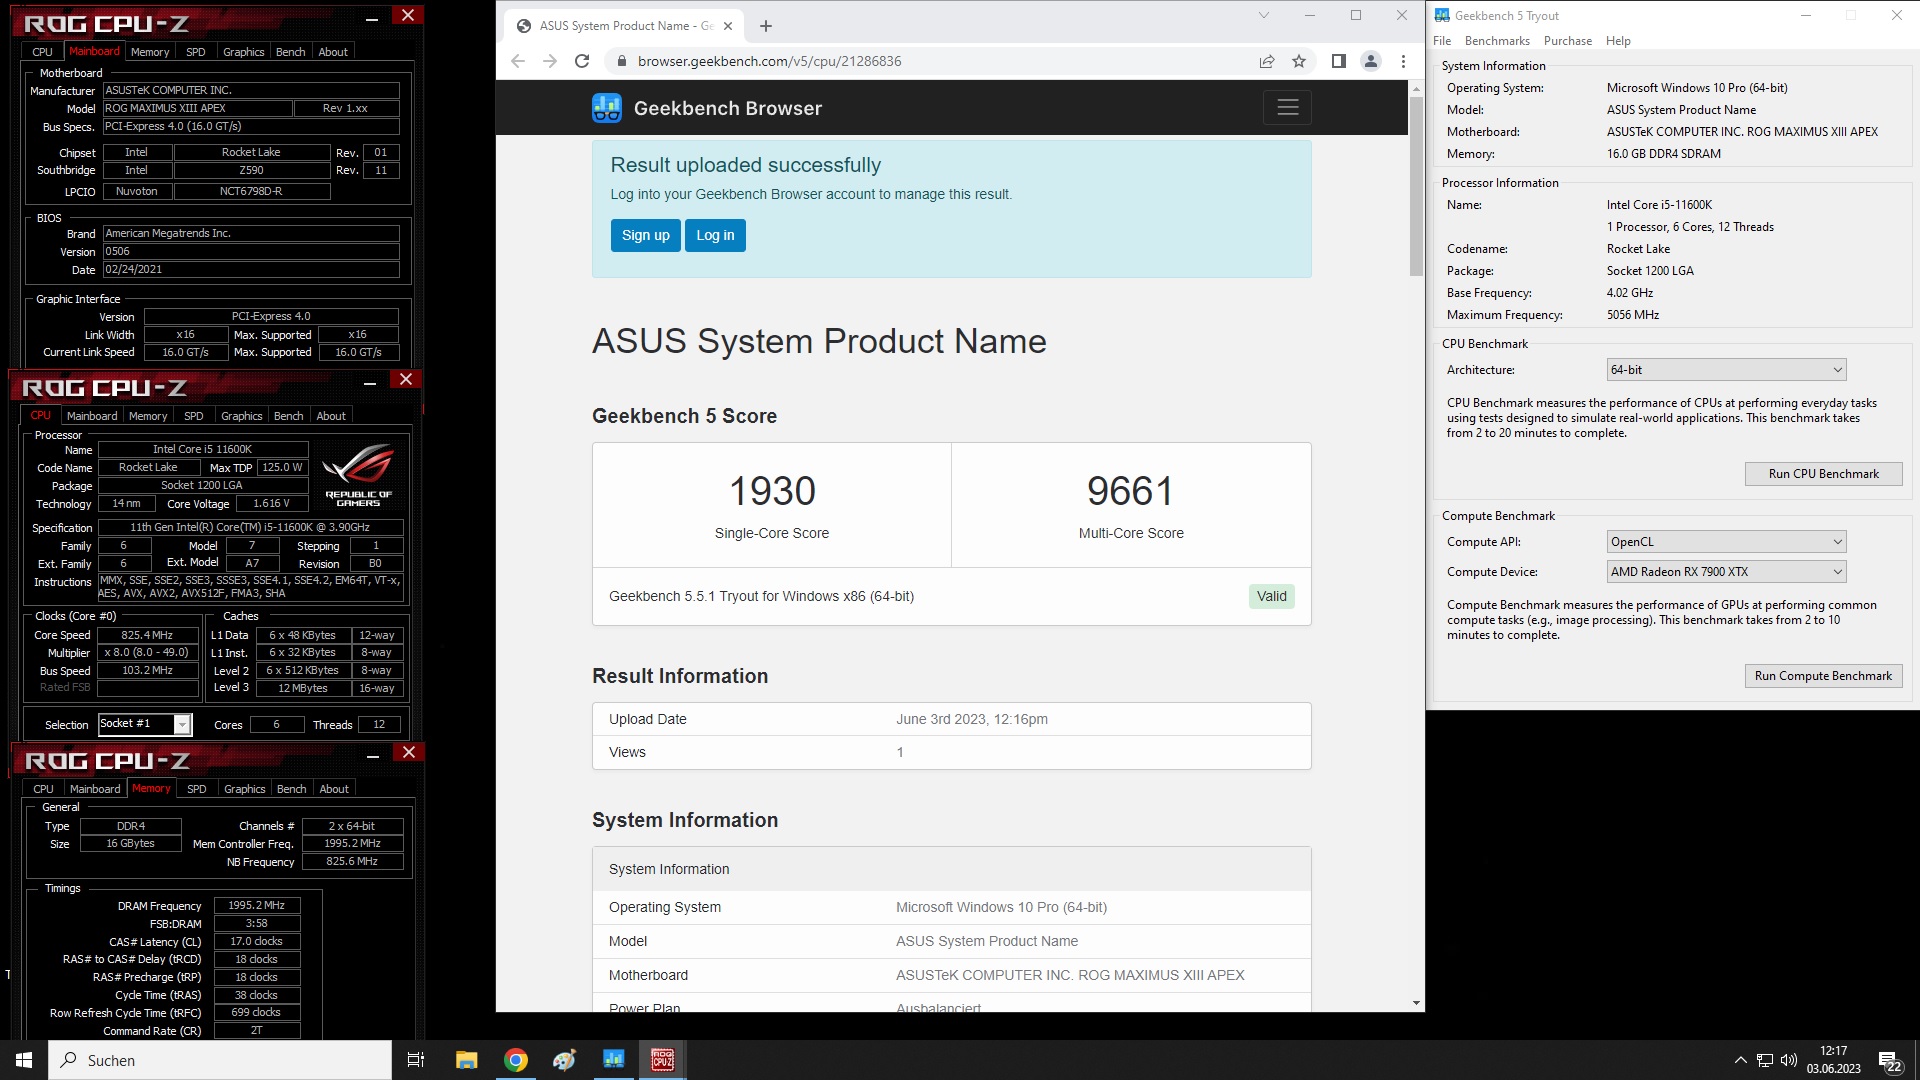Click the Sign up button

coord(645,235)
